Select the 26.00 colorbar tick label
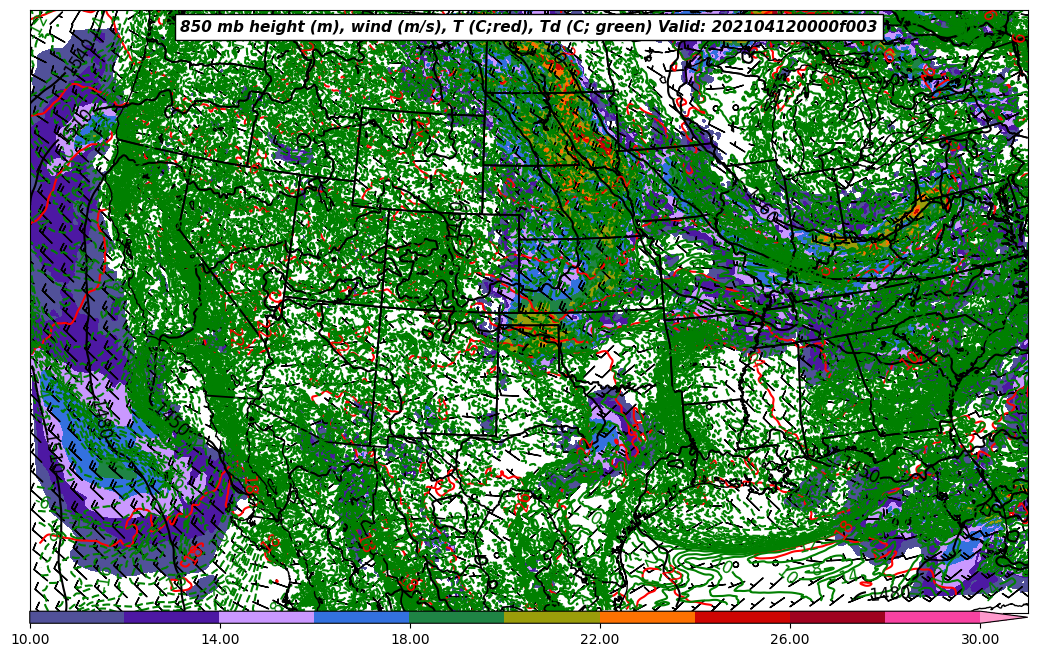The width and height of the screenshot is (1037, 657). click(x=790, y=639)
